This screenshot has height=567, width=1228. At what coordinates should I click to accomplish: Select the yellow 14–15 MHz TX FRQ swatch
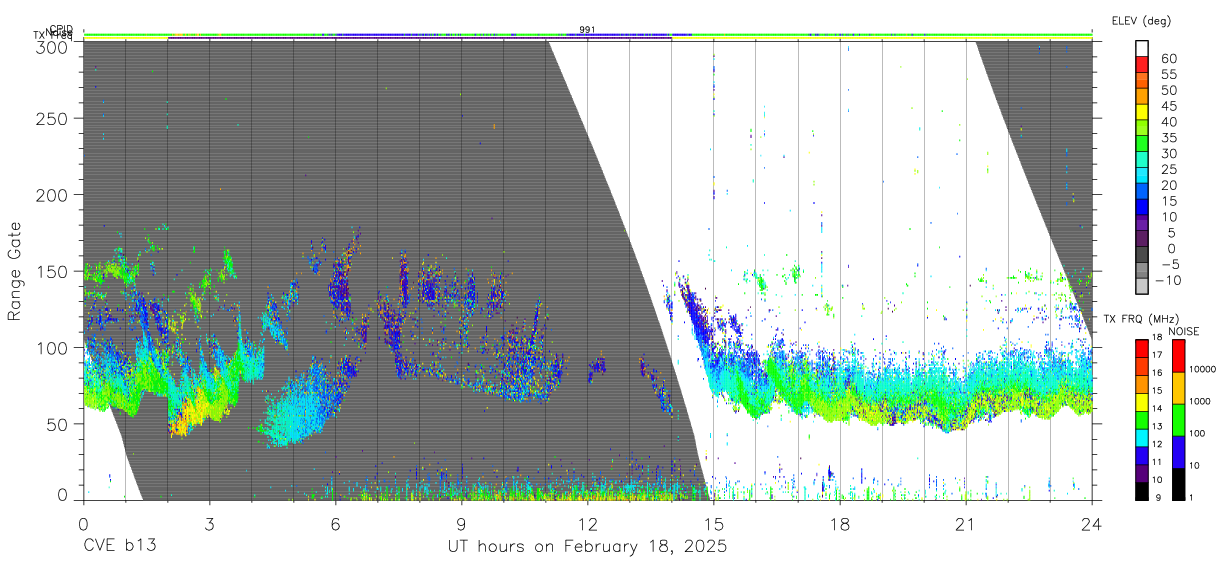pos(1142,400)
